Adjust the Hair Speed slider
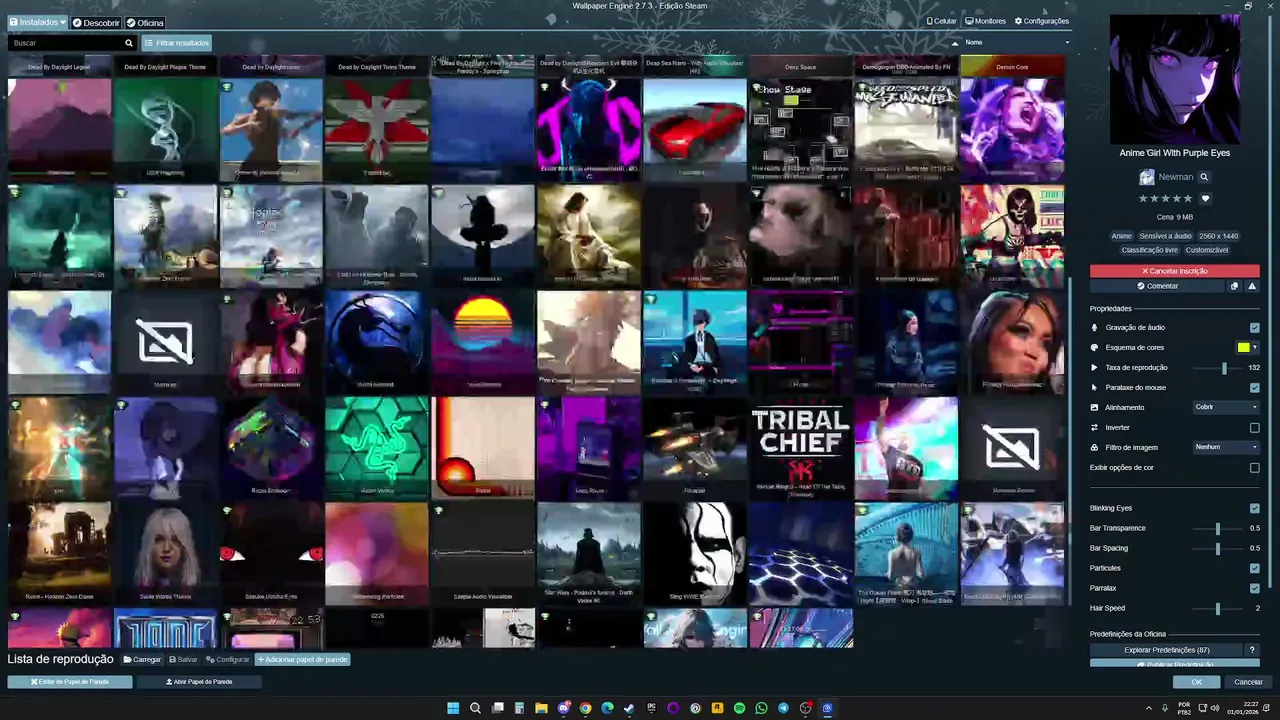 tap(1216, 608)
